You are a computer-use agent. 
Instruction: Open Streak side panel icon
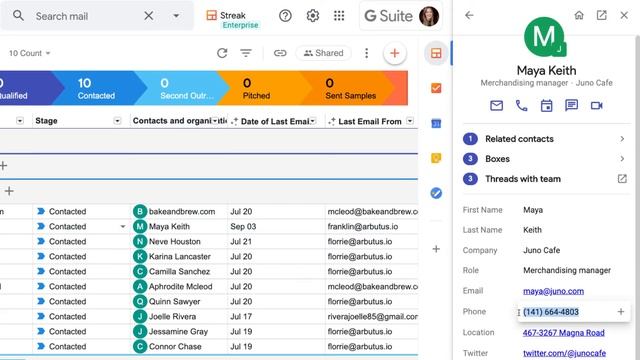436,53
